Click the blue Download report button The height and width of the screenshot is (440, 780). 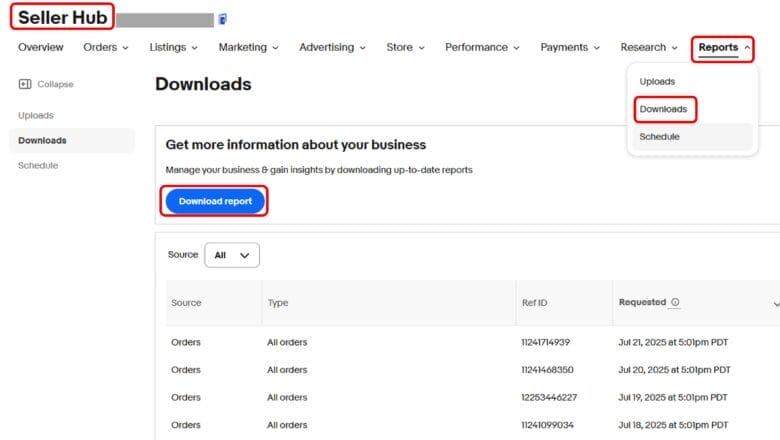click(215, 201)
